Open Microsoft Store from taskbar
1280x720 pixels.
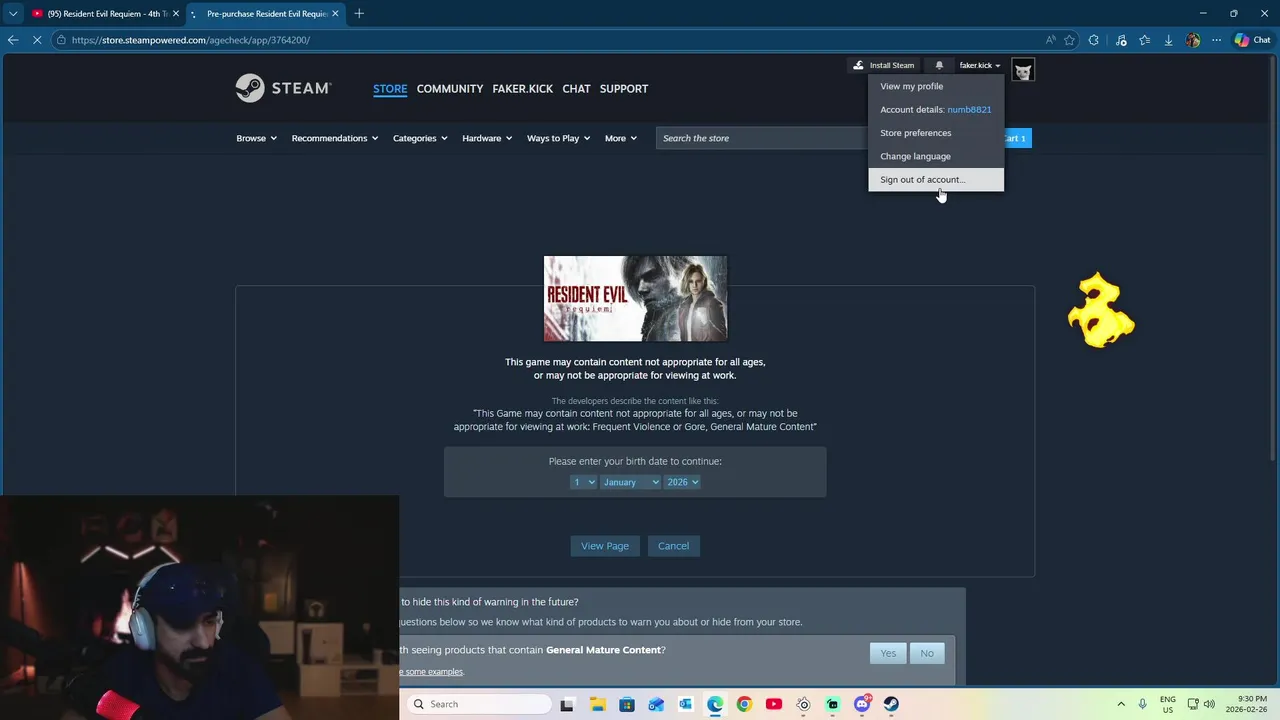click(x=626, y=704)
